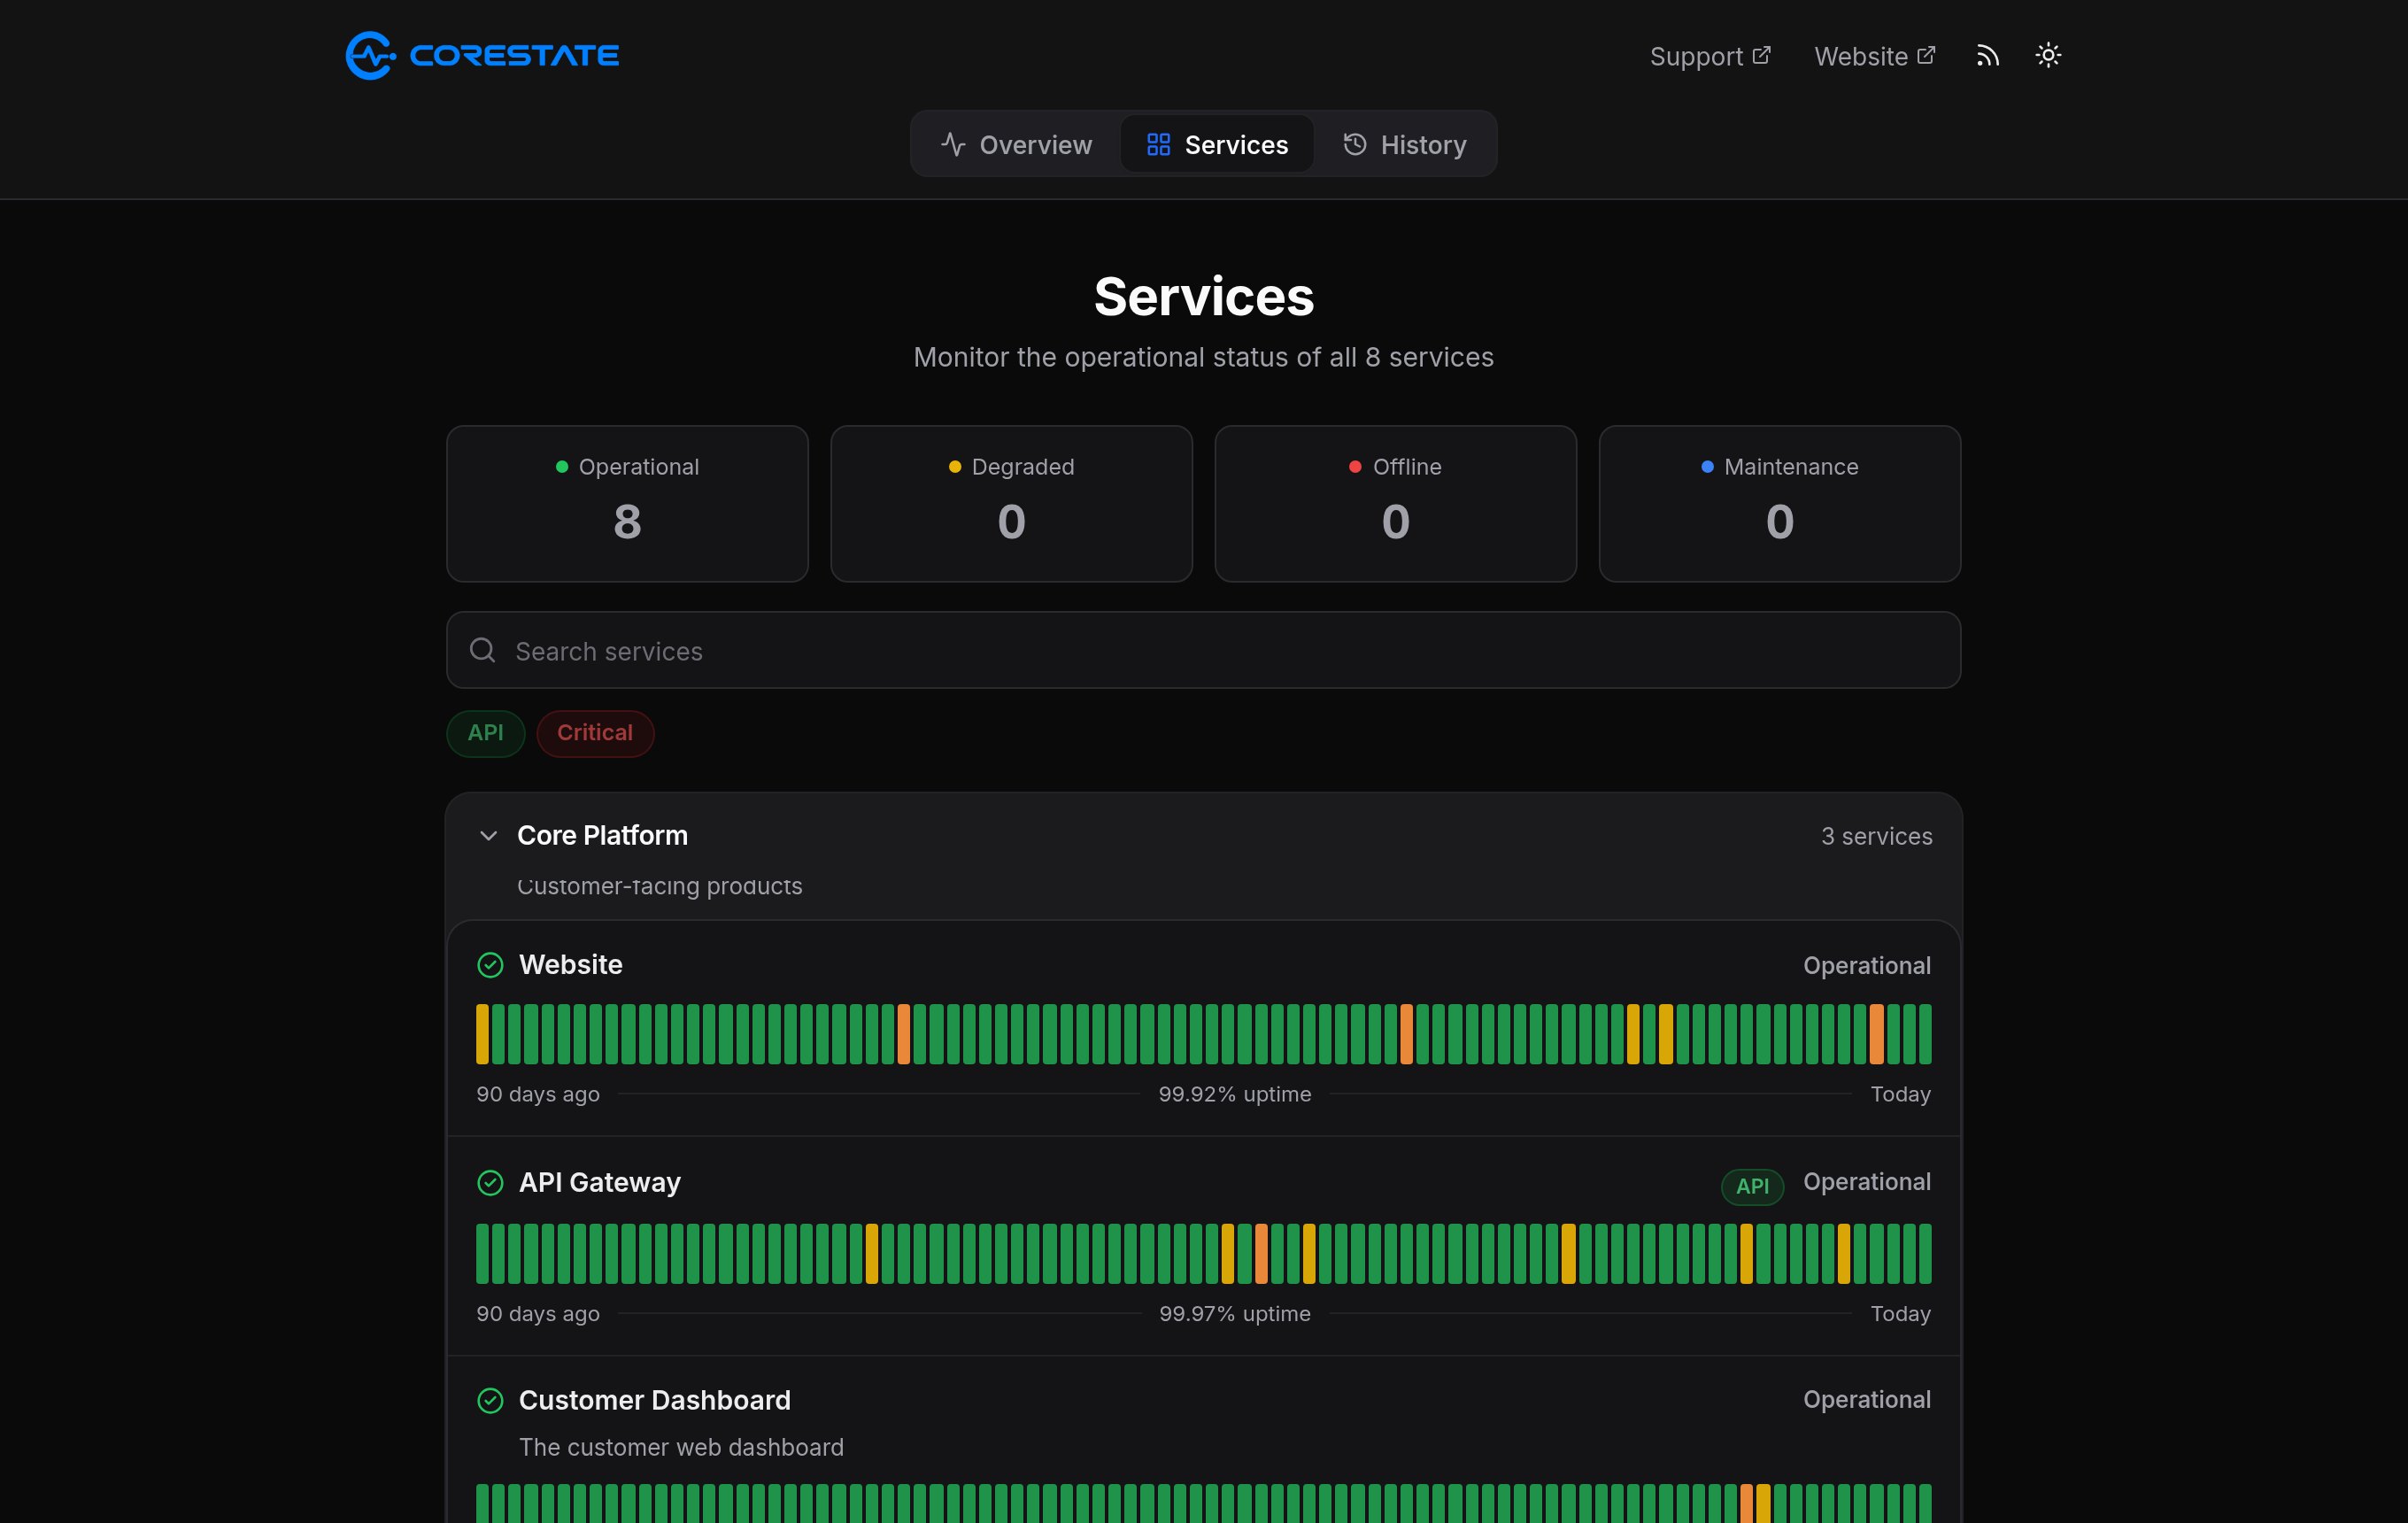Viewport: 2408px width, 1523px height.
Task: Click the Website service name
Action: click(x=571, y=965)
